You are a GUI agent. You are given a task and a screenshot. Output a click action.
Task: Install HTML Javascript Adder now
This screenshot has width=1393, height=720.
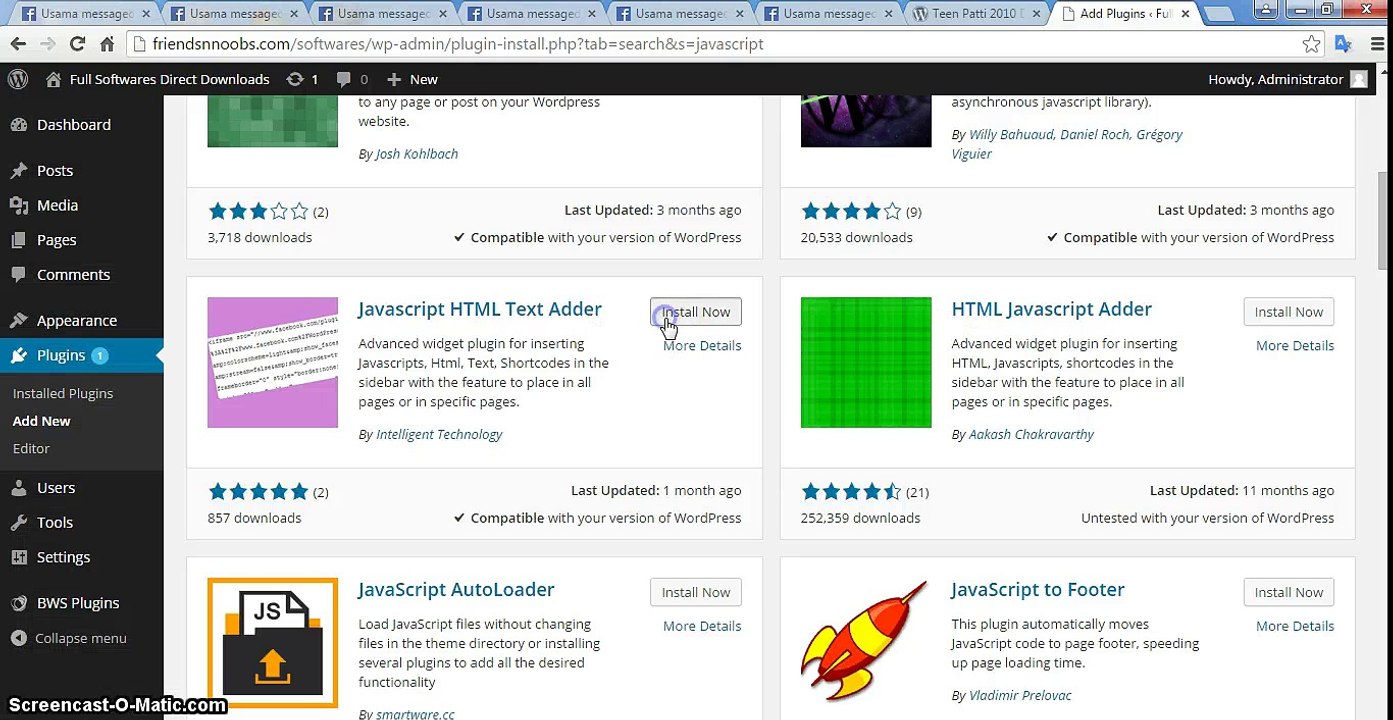[x=1289, y=312]
